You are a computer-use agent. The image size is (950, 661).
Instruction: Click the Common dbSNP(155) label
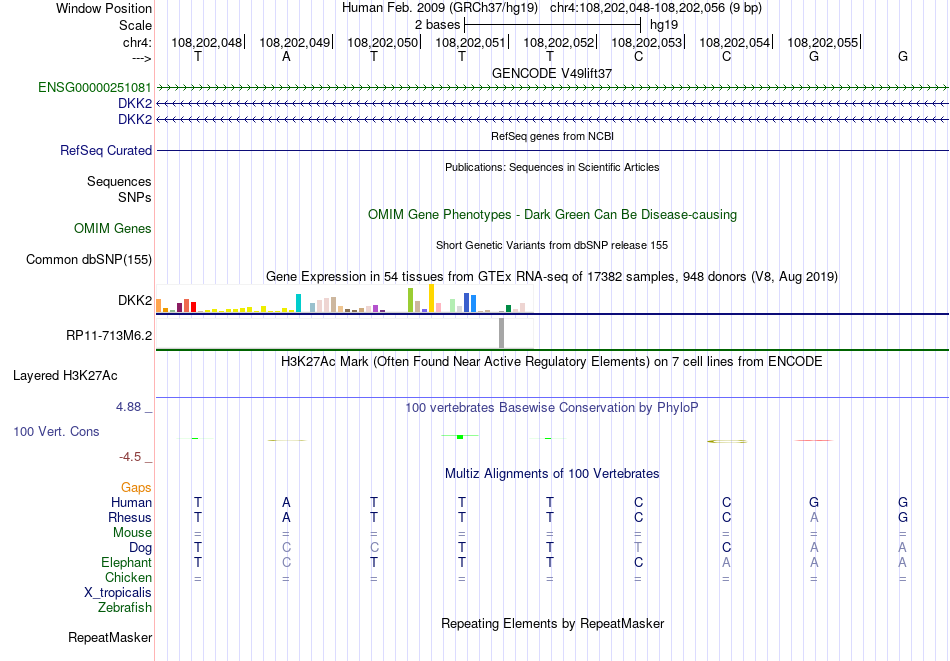[x=88, y=260]
